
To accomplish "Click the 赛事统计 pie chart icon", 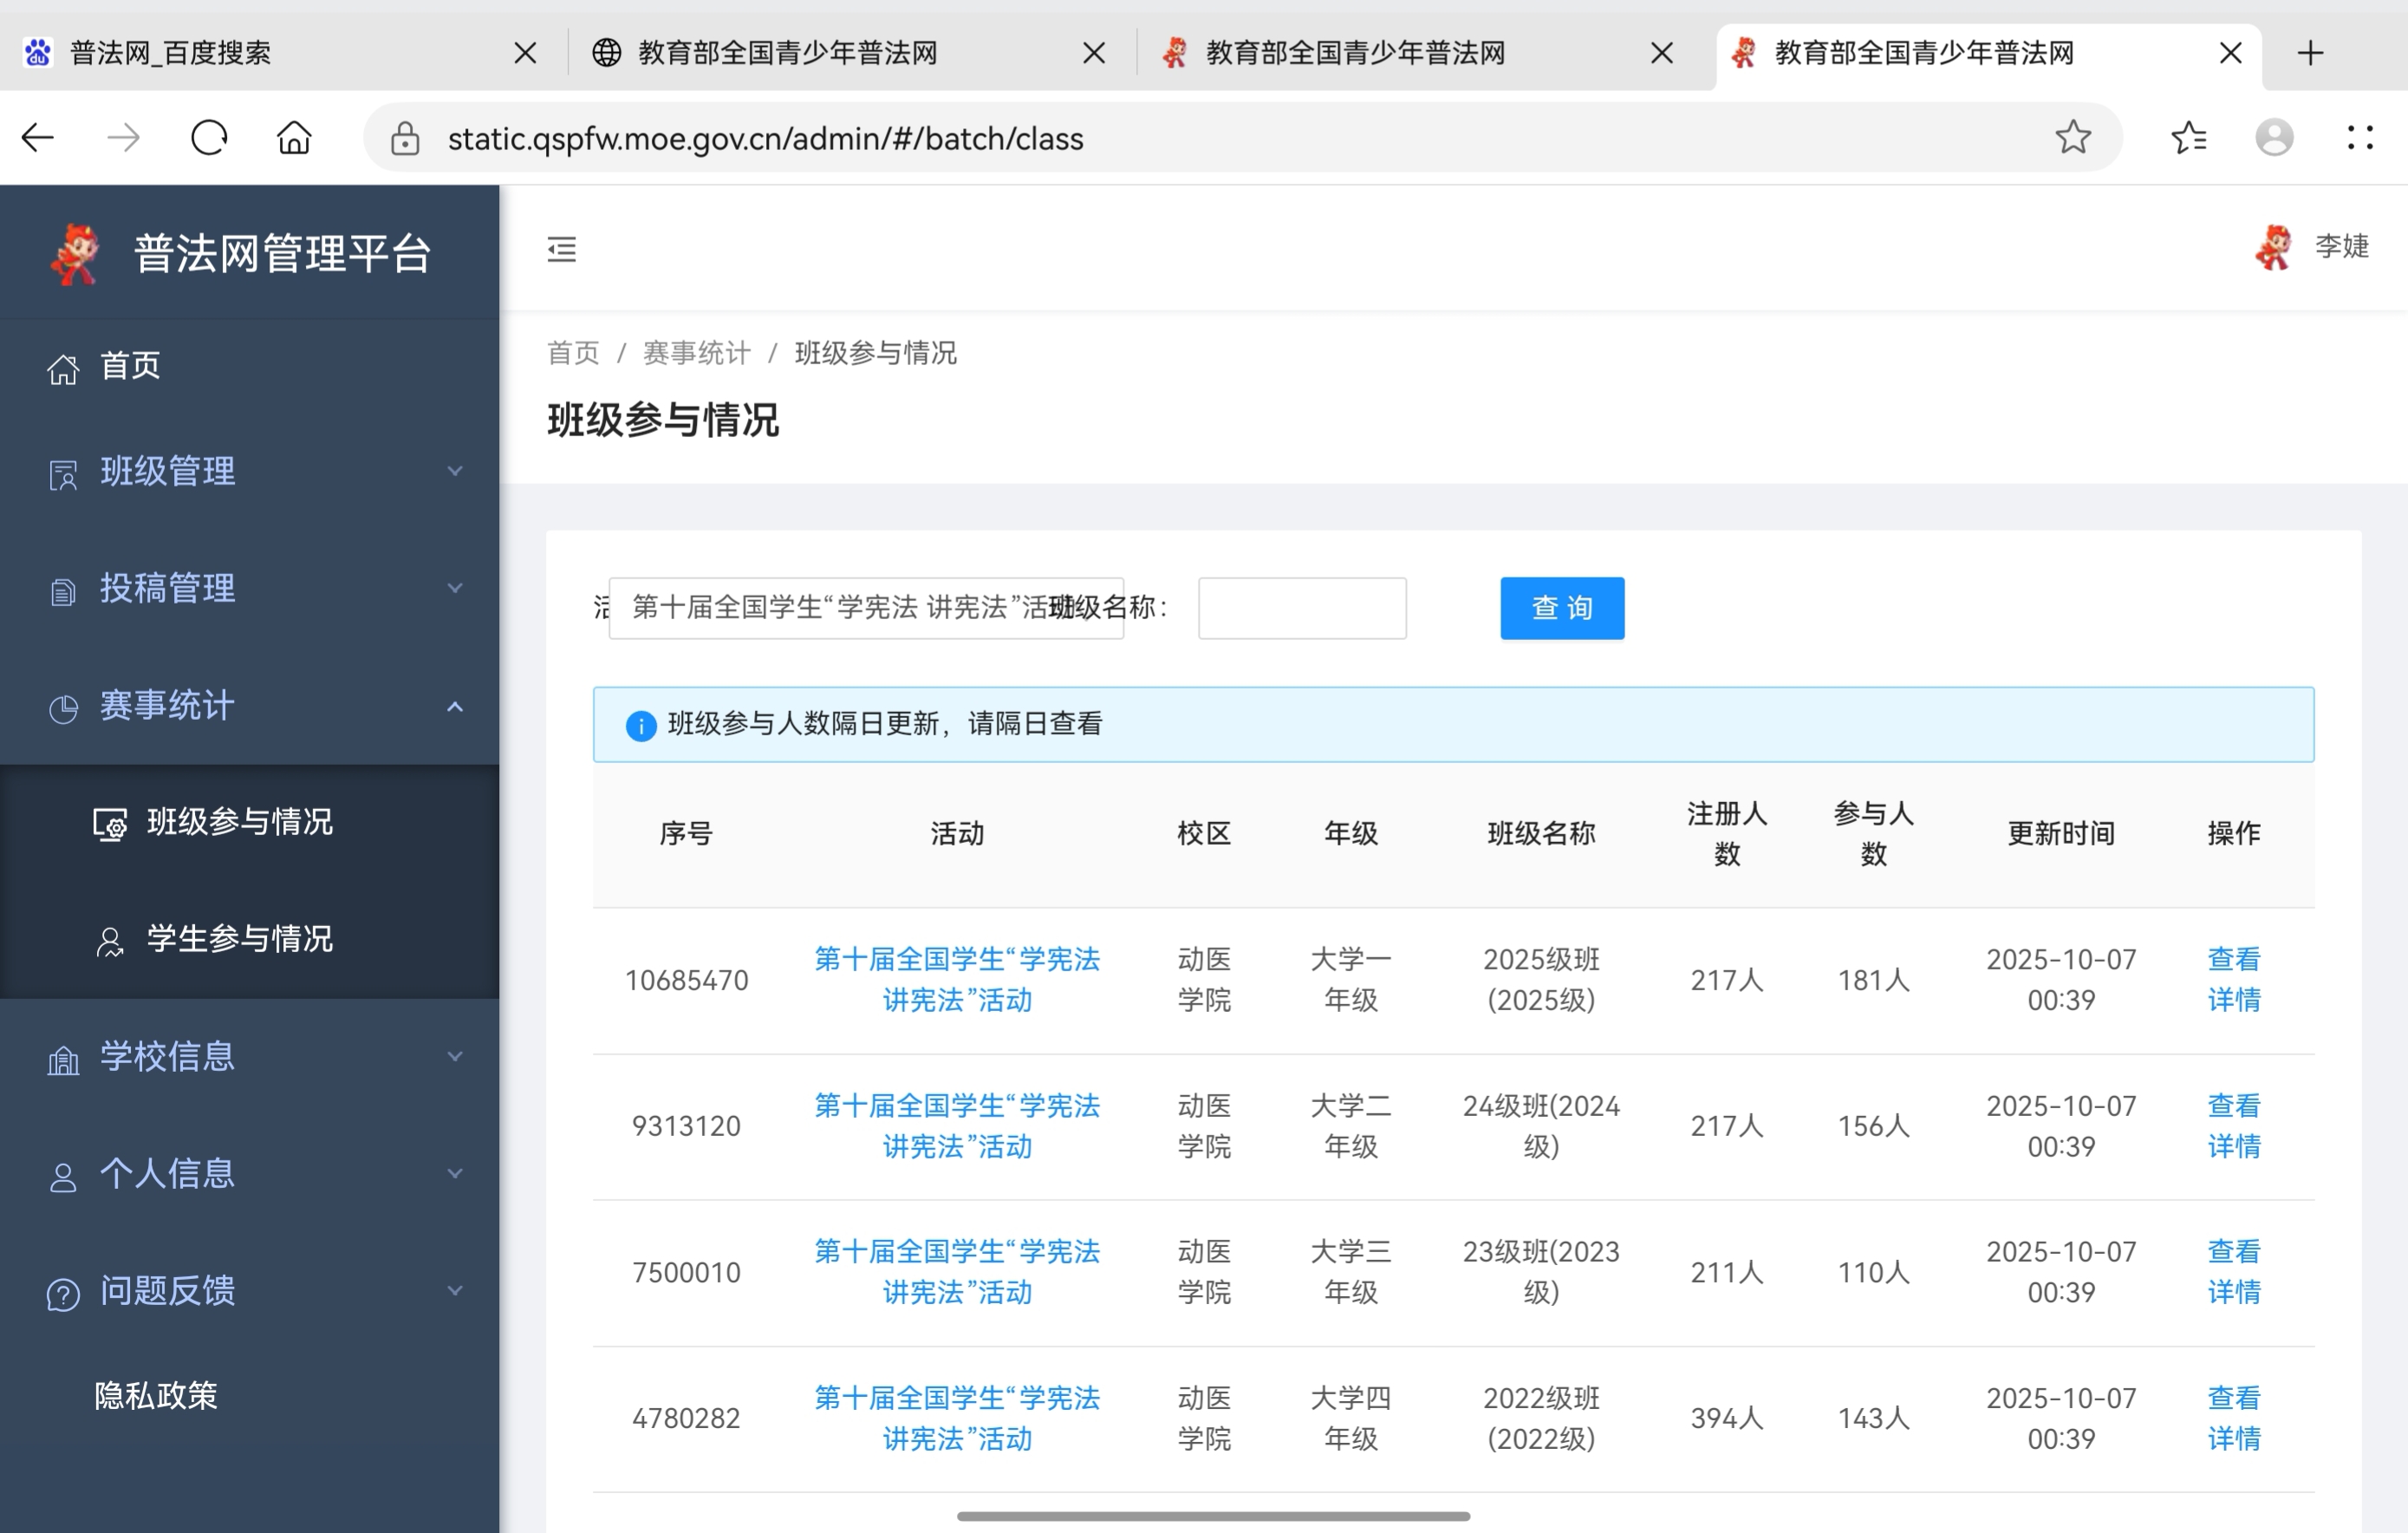I will (62, 707).
